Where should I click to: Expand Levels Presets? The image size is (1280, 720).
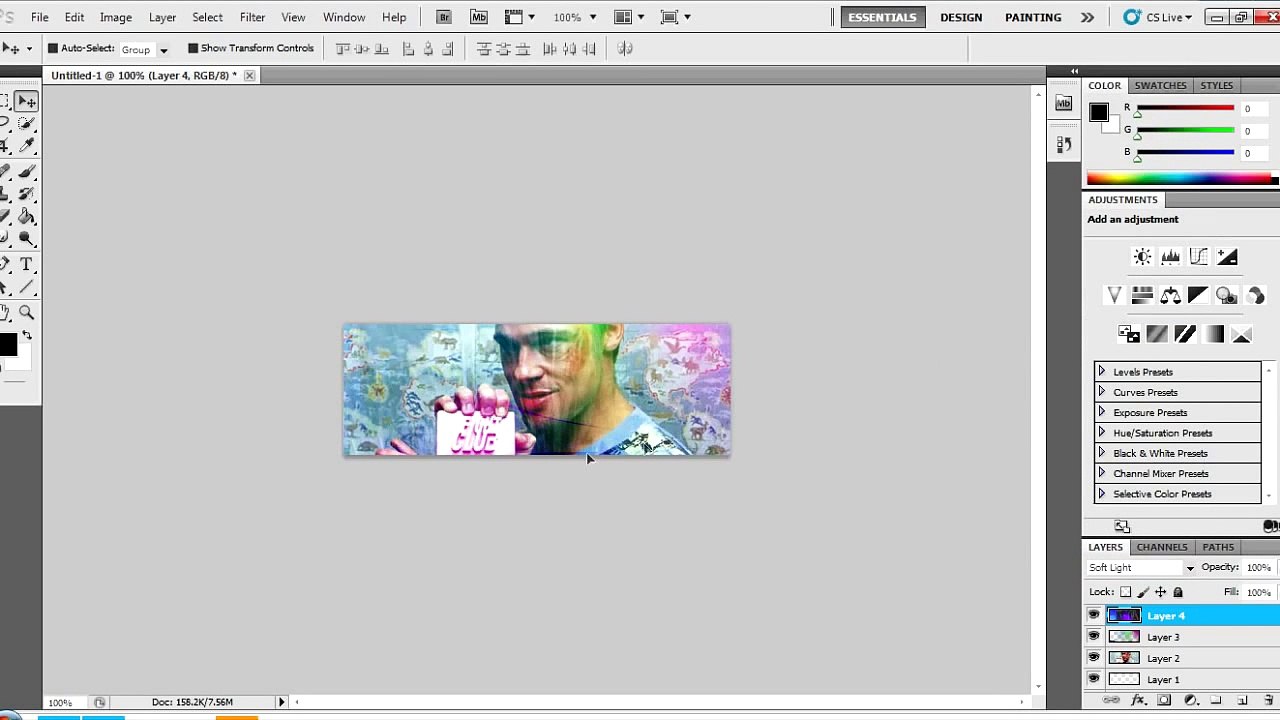[1102, 372]
